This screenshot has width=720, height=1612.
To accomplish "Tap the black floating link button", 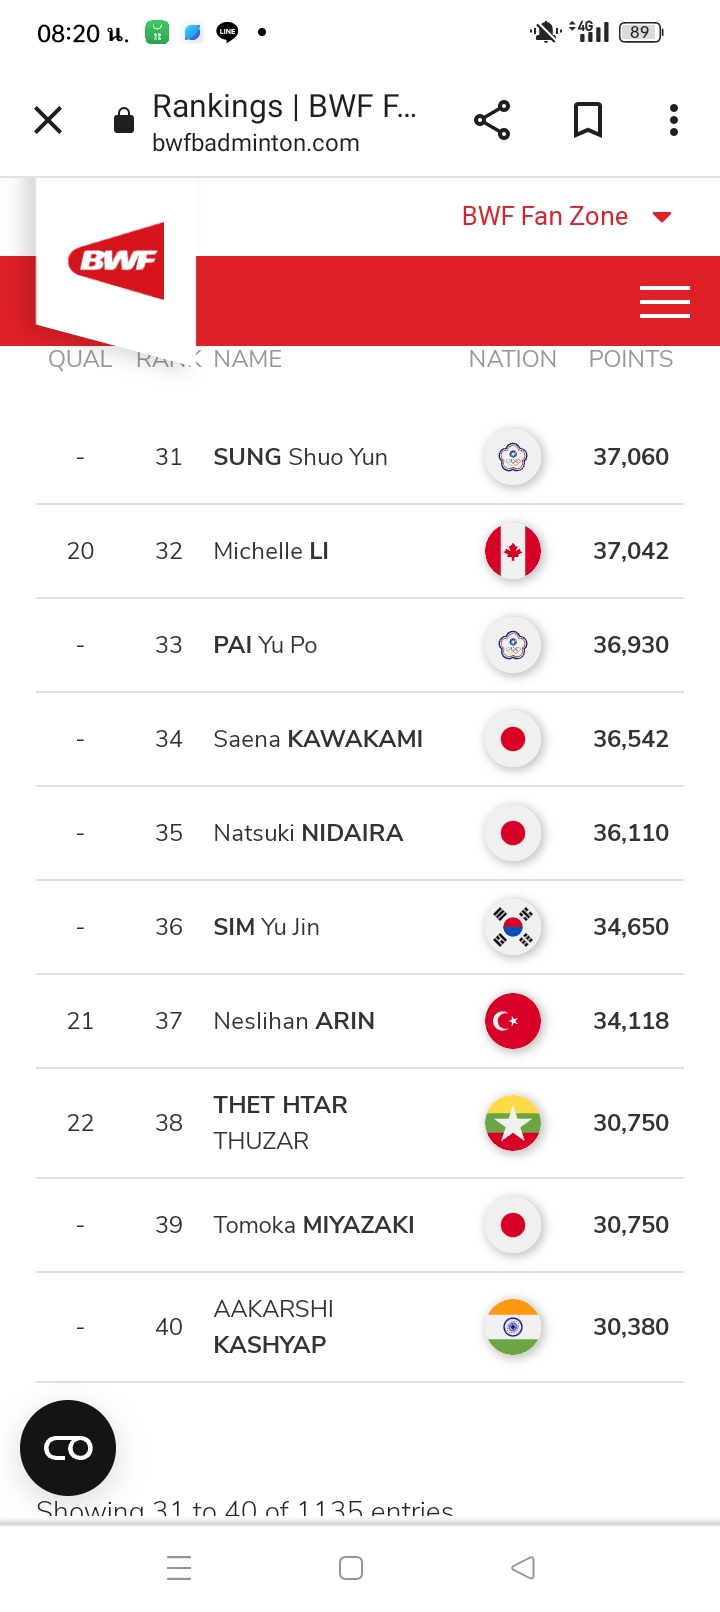I will click(x=68, y=1448).
